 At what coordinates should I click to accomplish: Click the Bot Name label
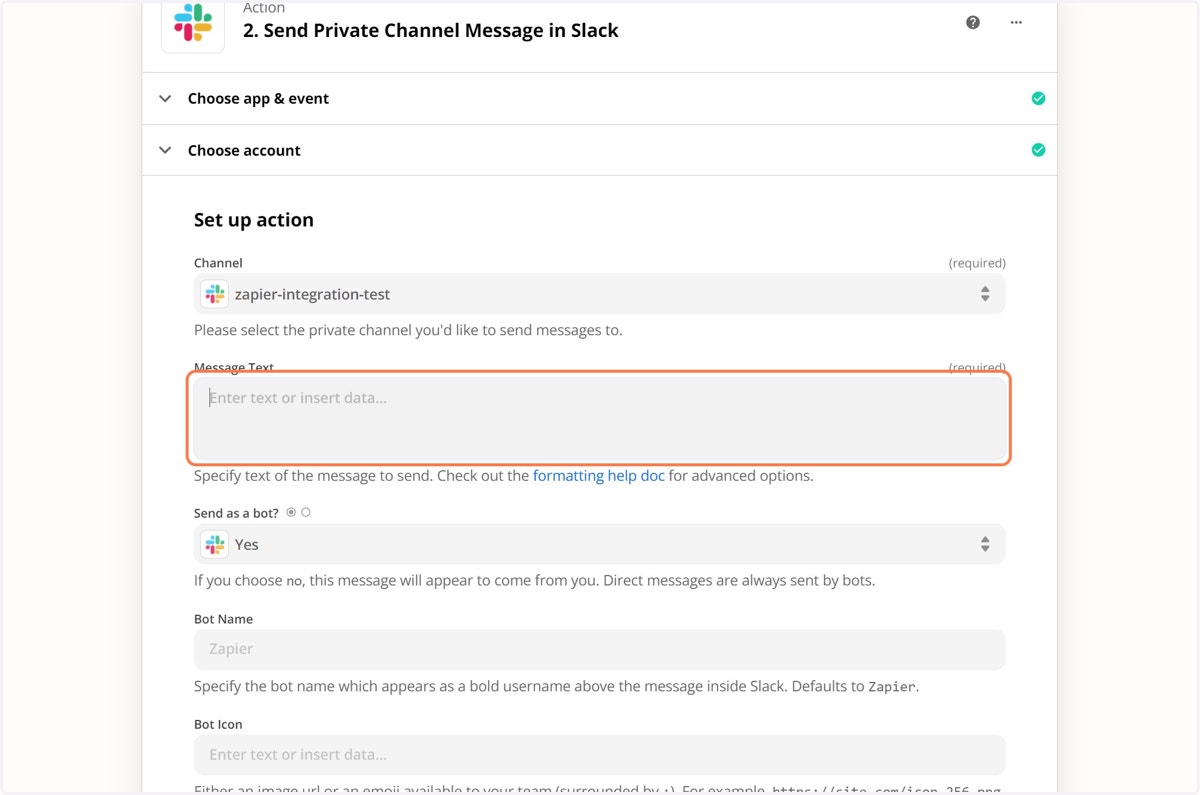(223, 619)
